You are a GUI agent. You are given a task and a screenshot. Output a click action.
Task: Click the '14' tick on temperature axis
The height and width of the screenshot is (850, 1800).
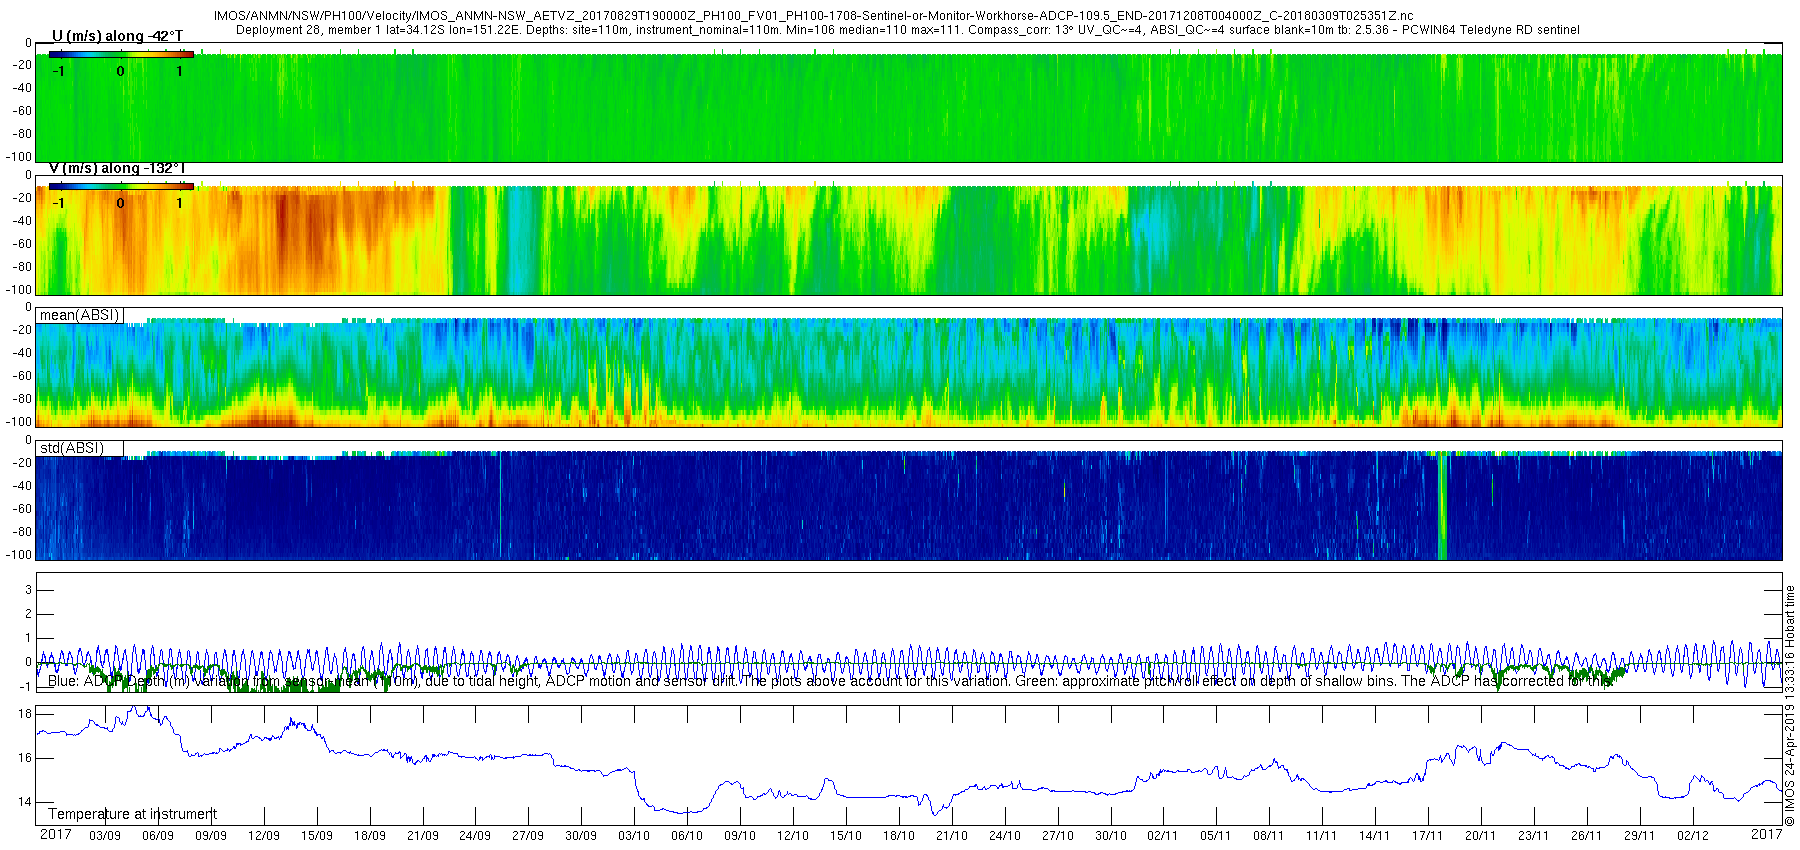[26, 802]
